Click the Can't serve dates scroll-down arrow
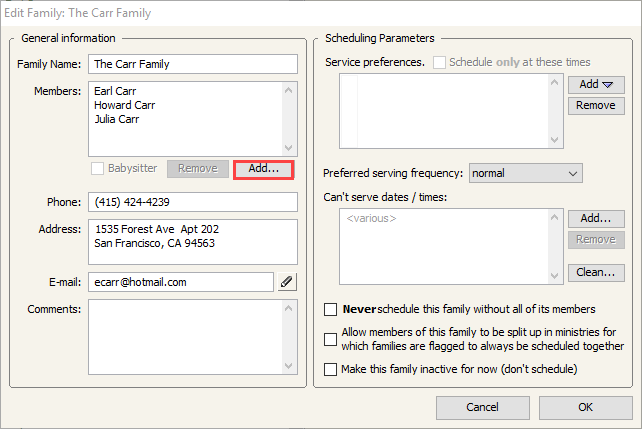Viewport: 642px width, 429px height. (555, 275)
